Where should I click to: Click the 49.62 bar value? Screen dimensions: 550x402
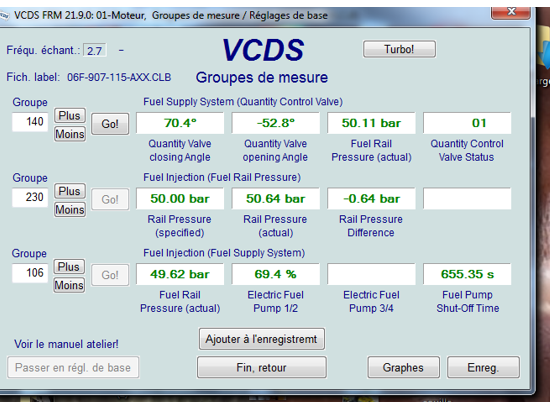coord(180,274)
